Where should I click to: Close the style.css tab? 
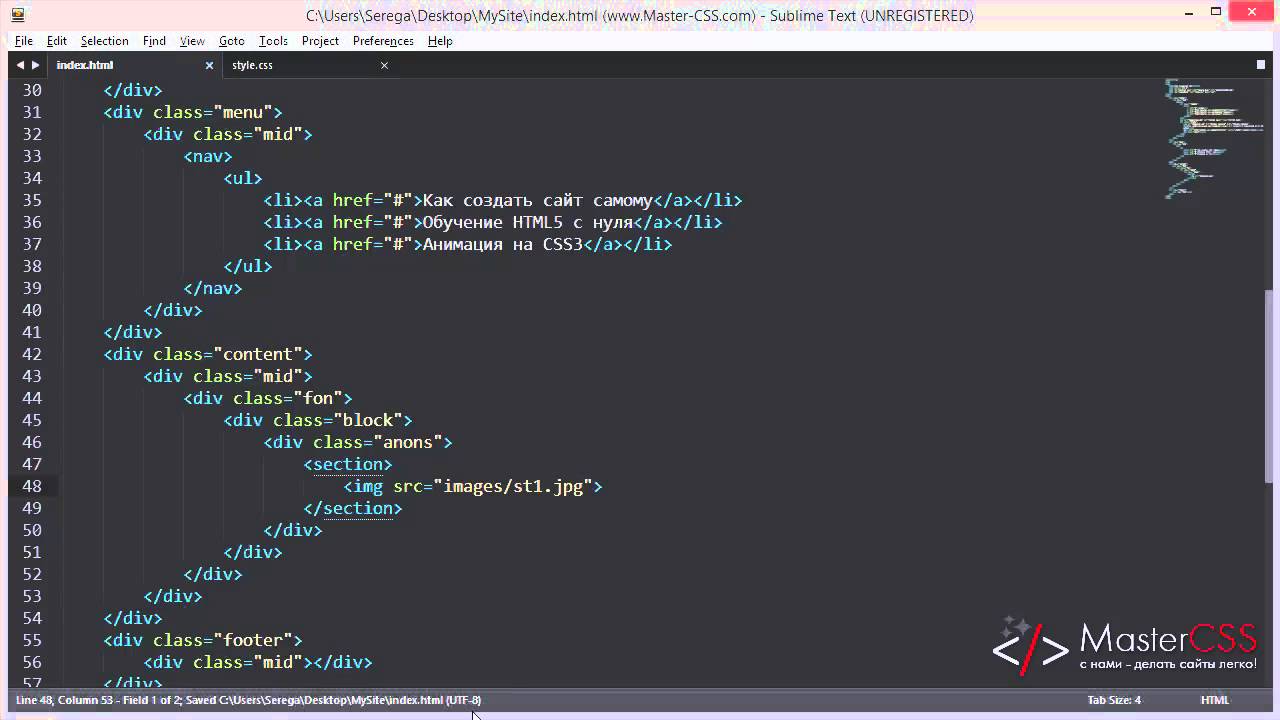click(384, 65)
